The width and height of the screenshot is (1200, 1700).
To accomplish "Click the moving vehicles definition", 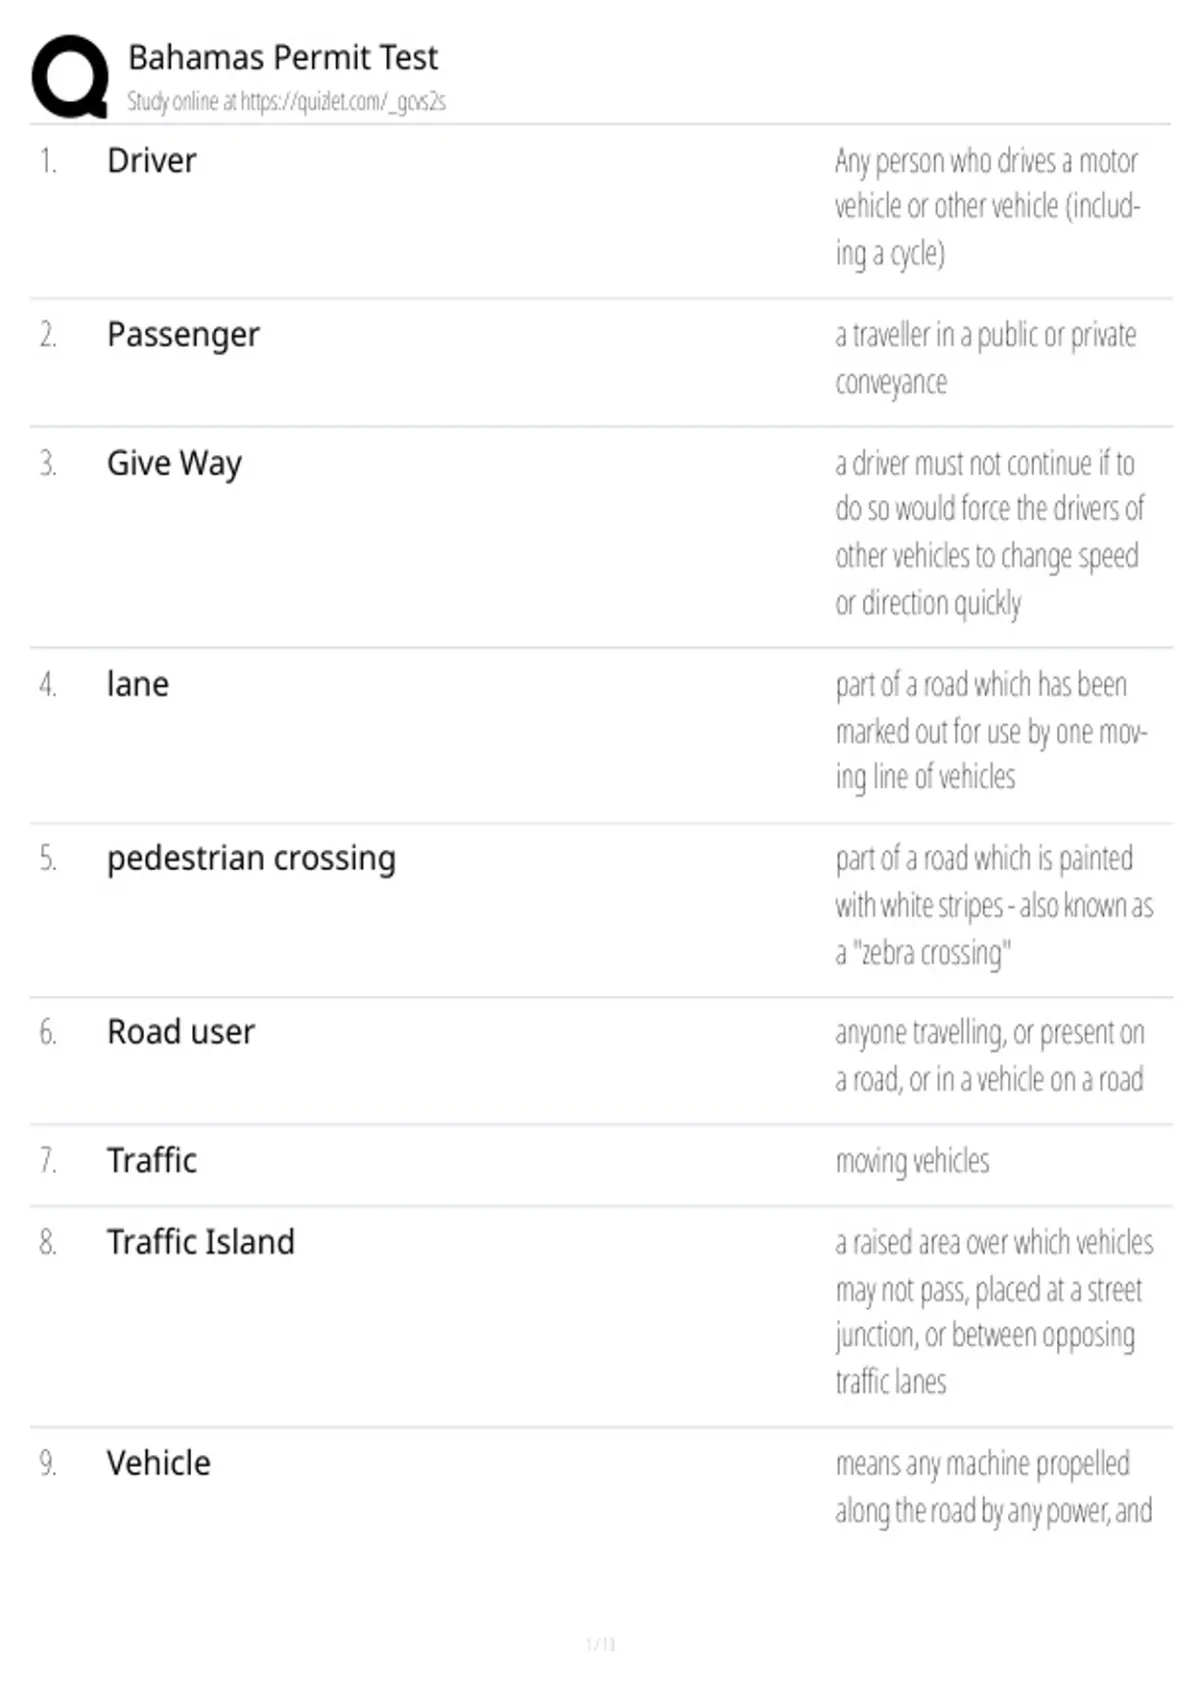I will tap(912, 1161).
